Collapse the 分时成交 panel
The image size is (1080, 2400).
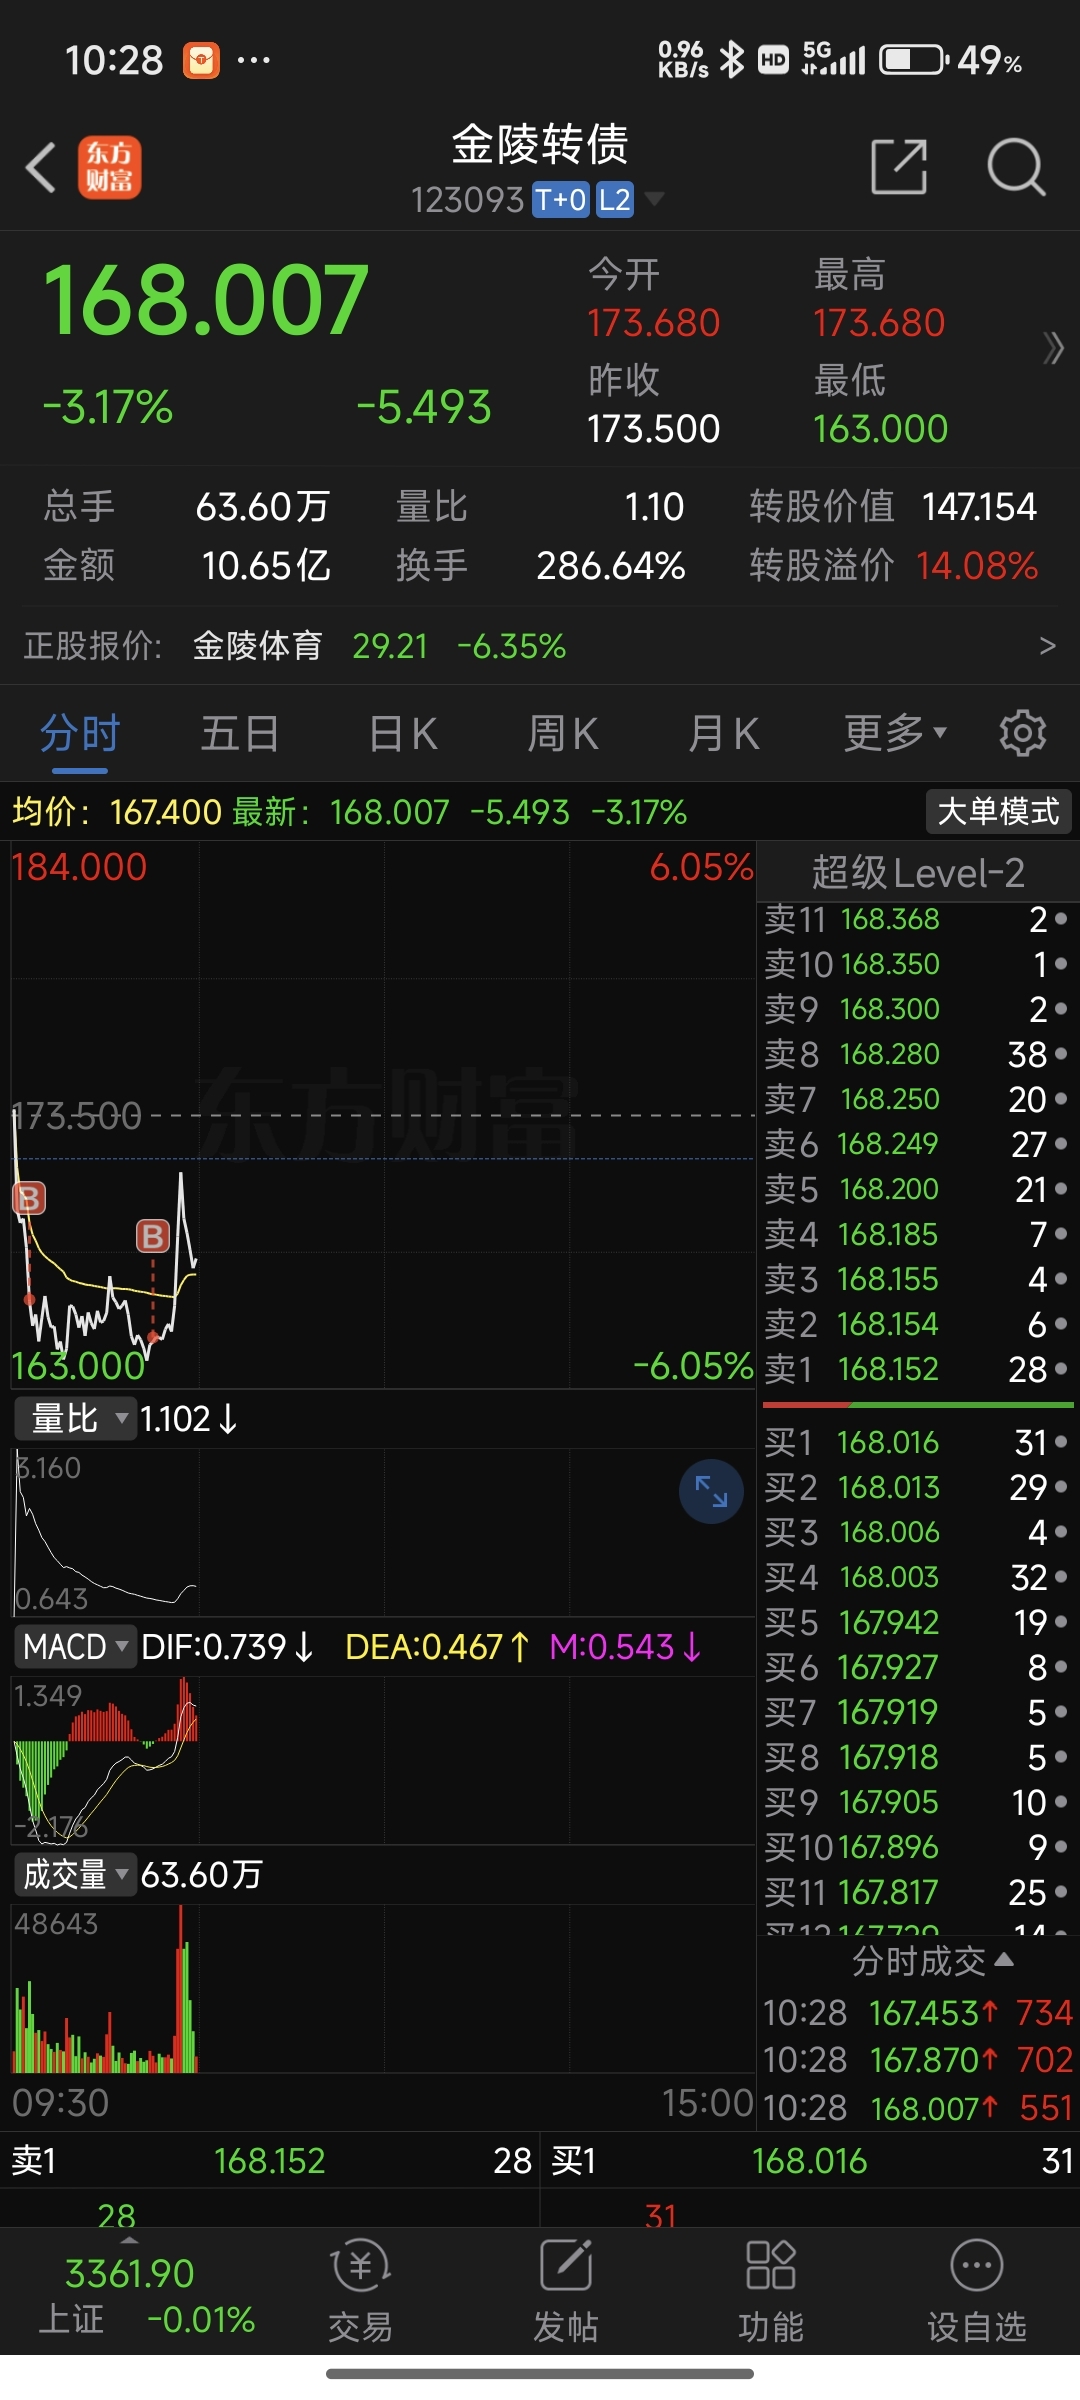coord(933,1961)
